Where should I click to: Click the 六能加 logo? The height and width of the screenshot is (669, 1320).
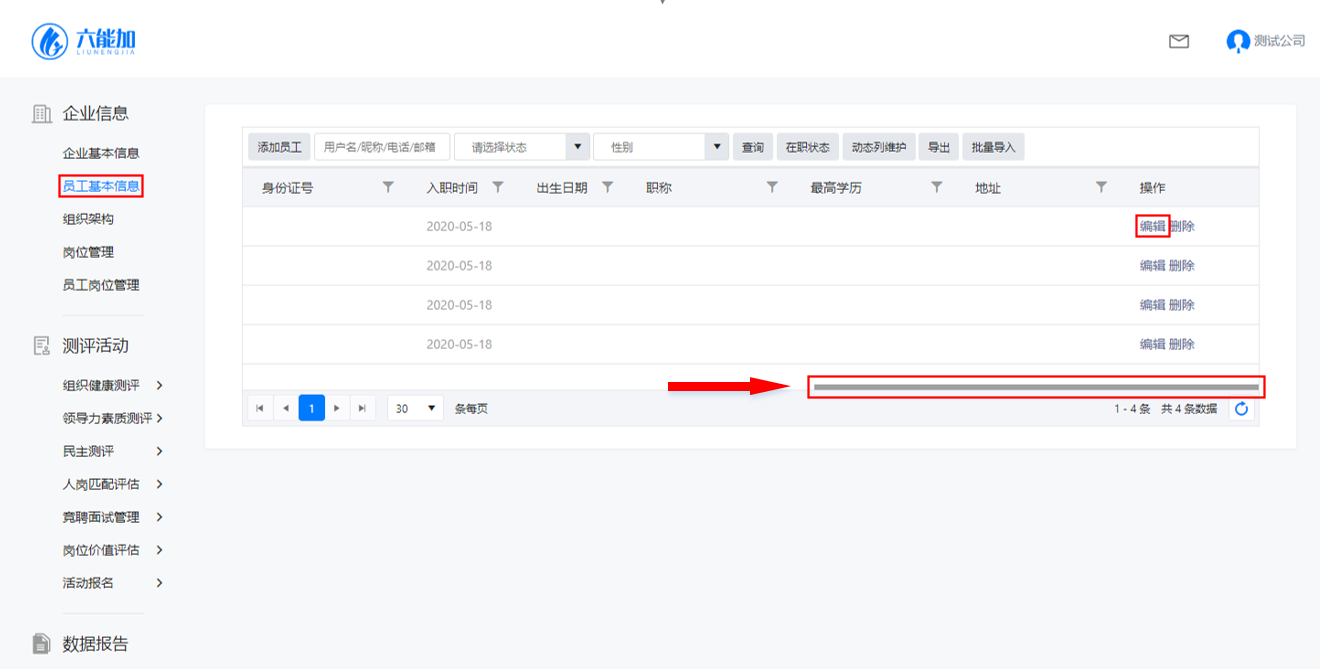pyautogui.click(x=84, y=41)
